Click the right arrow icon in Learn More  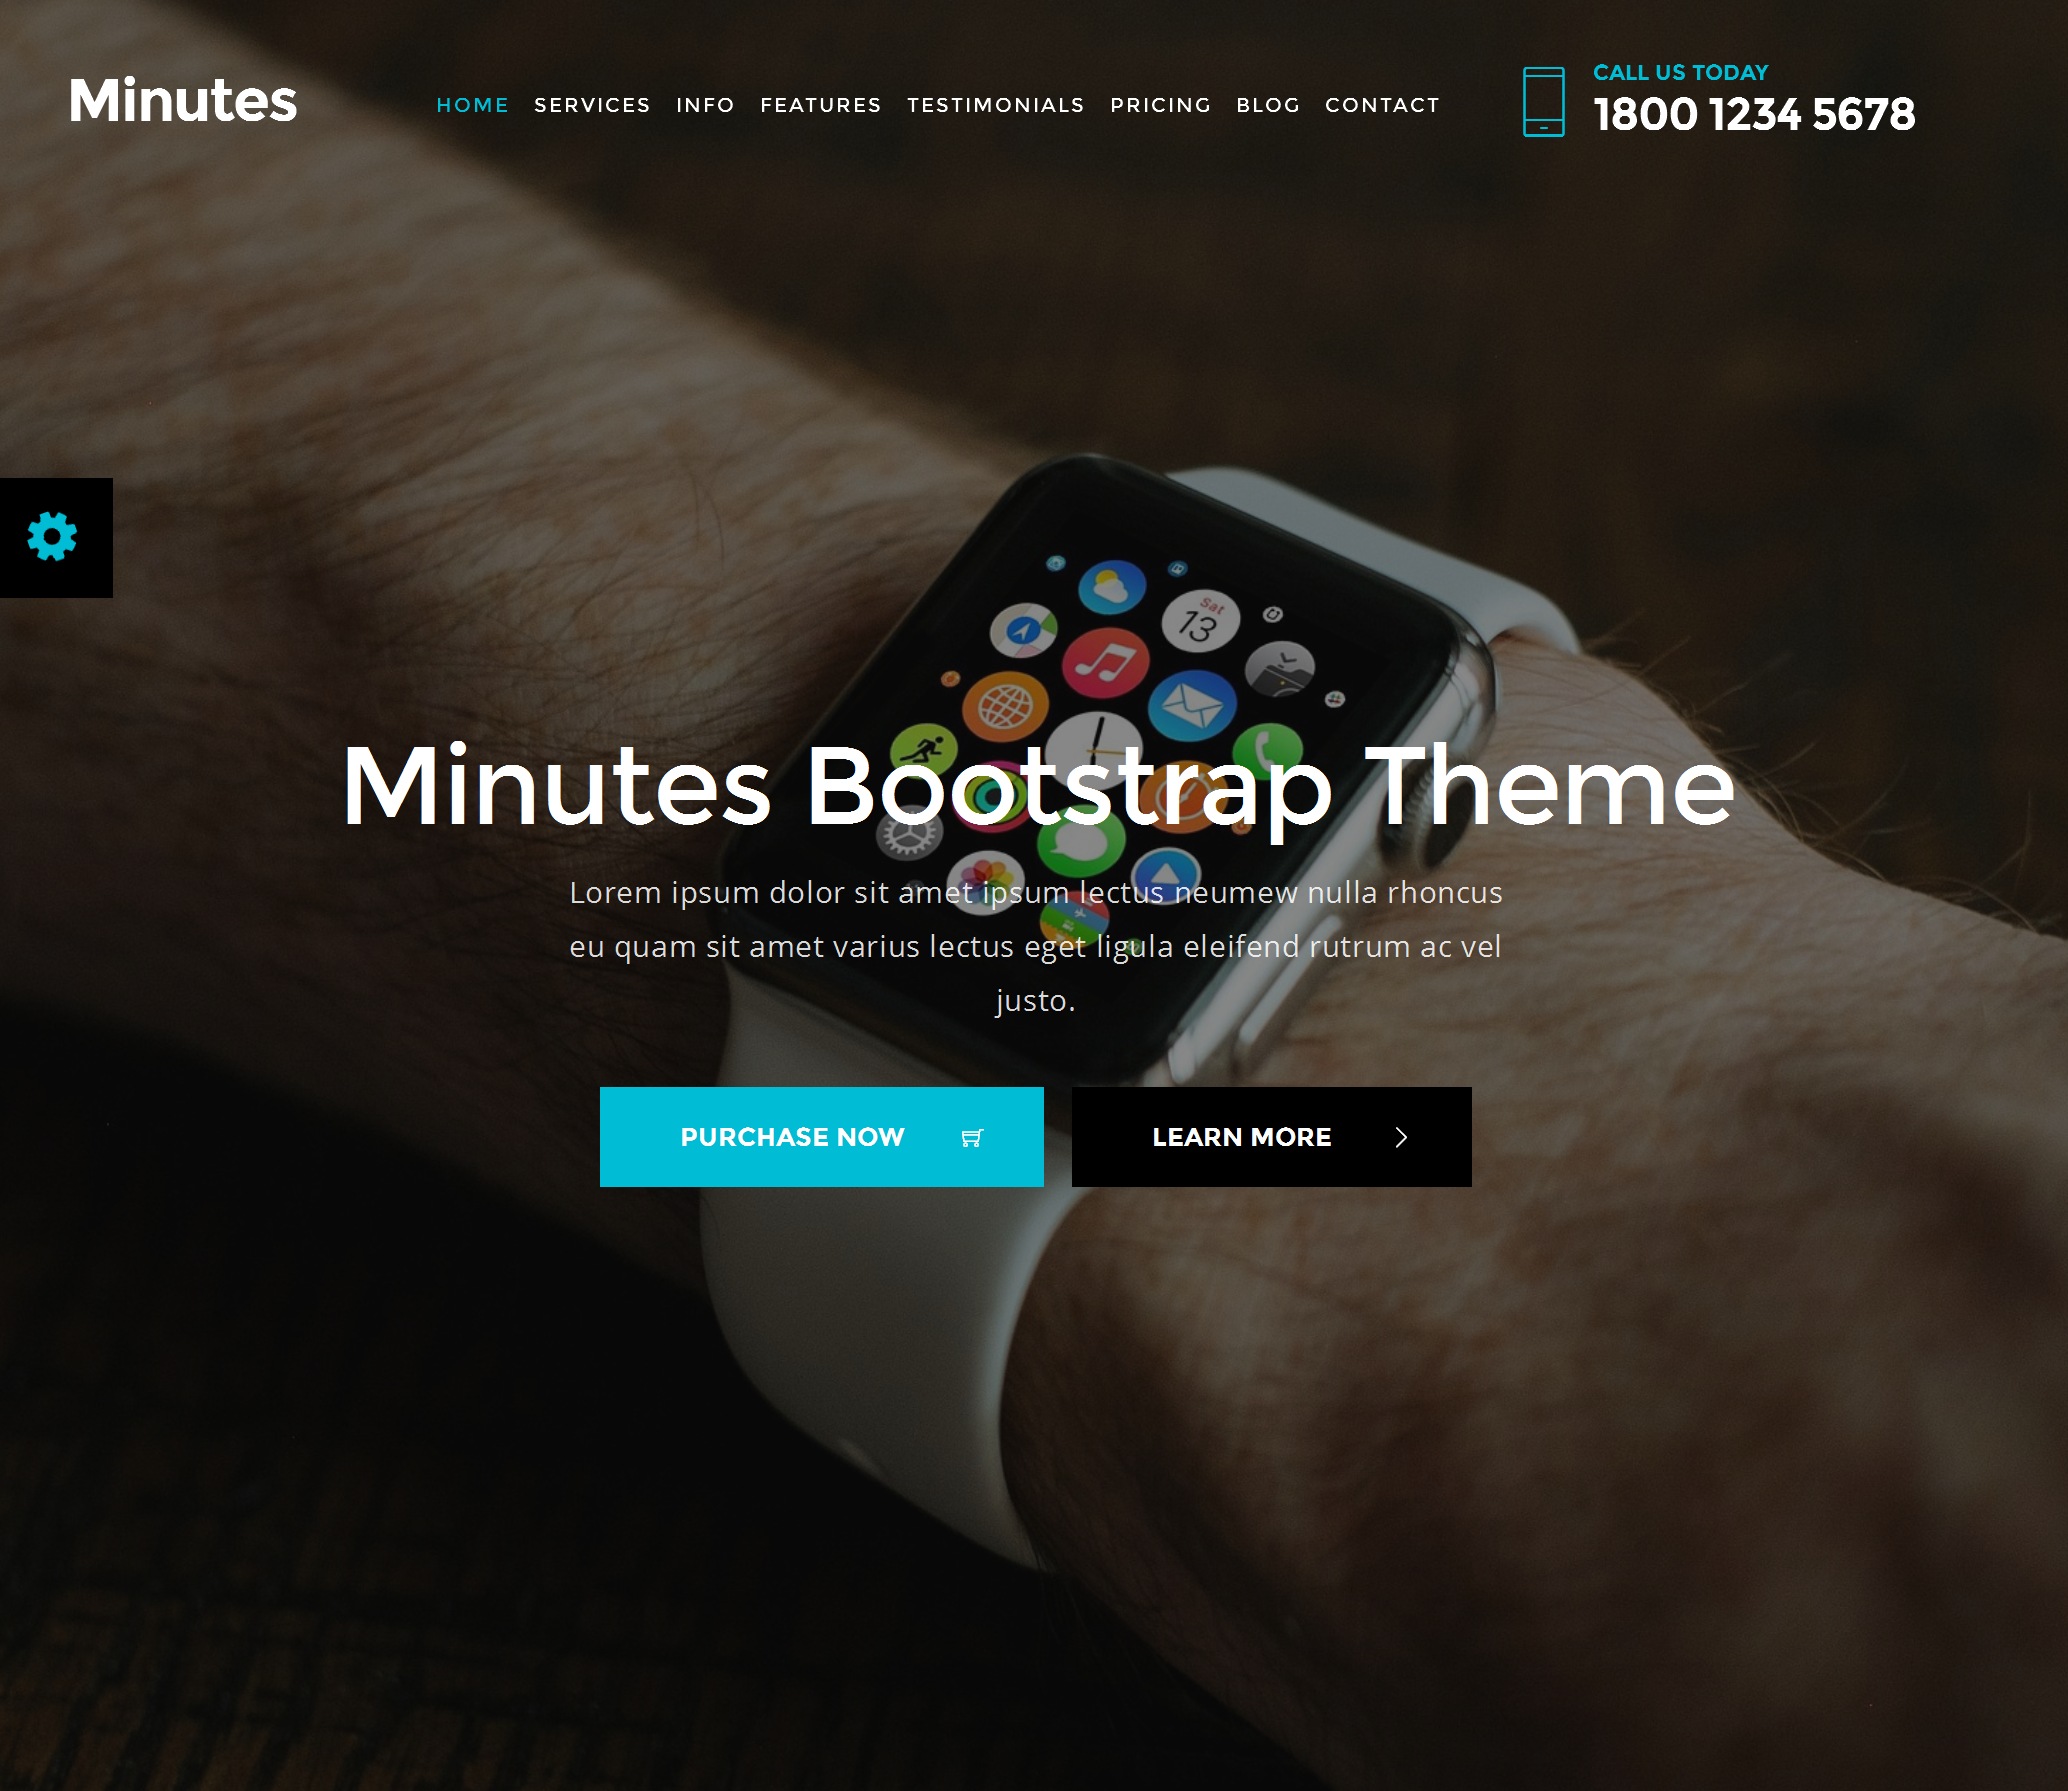point(1403,1137)
